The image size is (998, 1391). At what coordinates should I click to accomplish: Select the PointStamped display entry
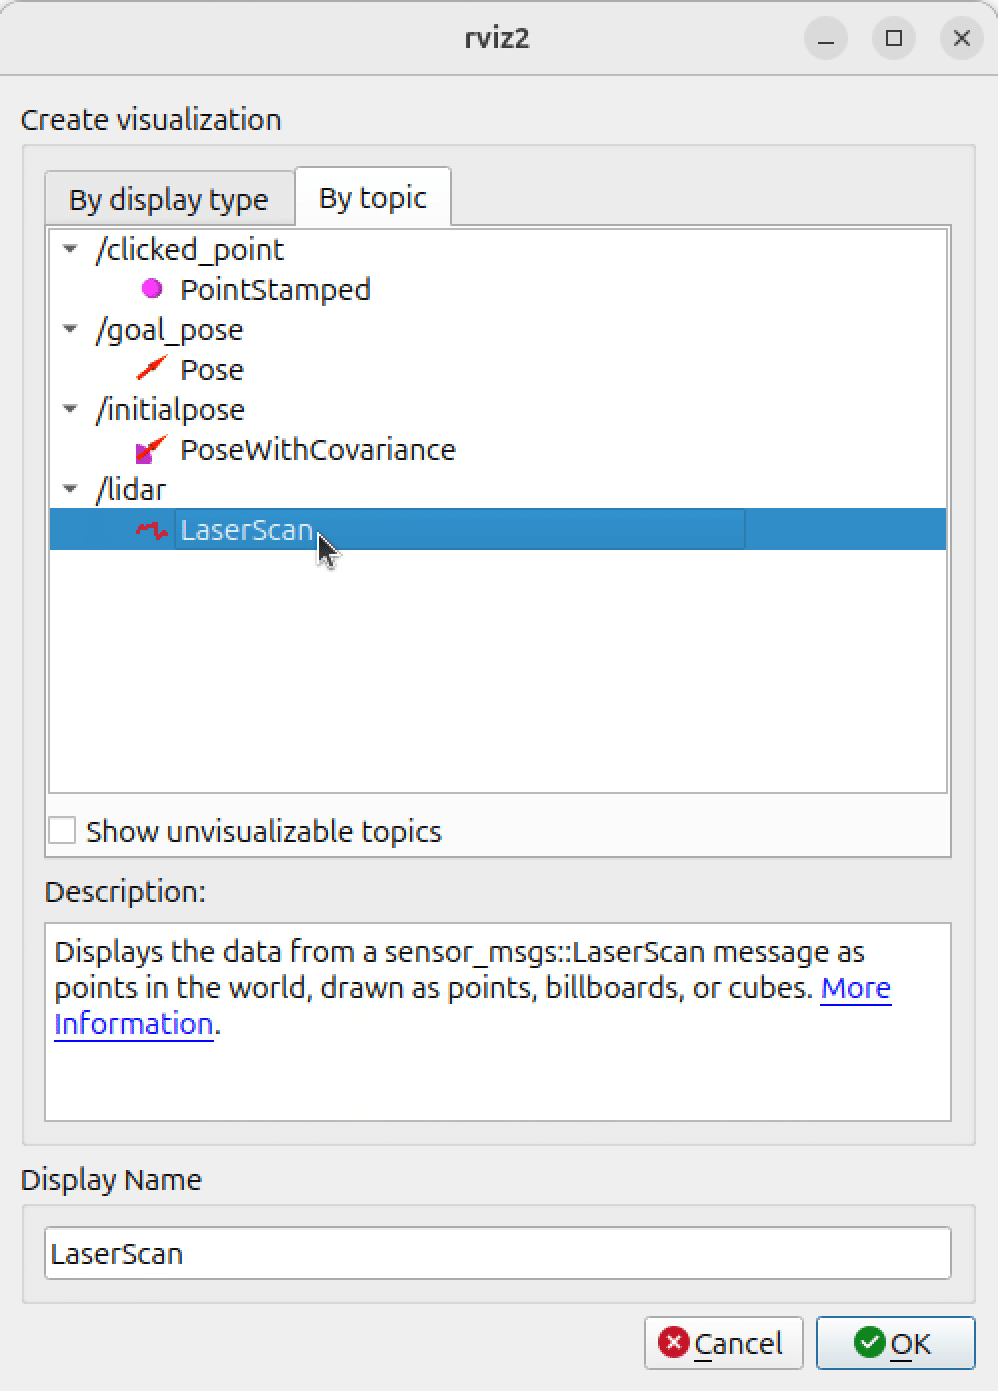[275, 290]
